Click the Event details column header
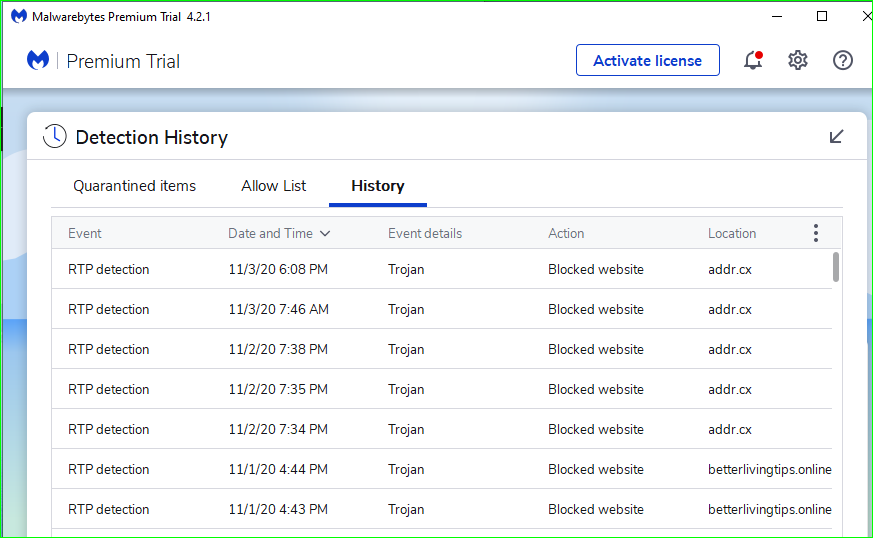The width and height of the screenshot is (873, 538). pos(425,233)
